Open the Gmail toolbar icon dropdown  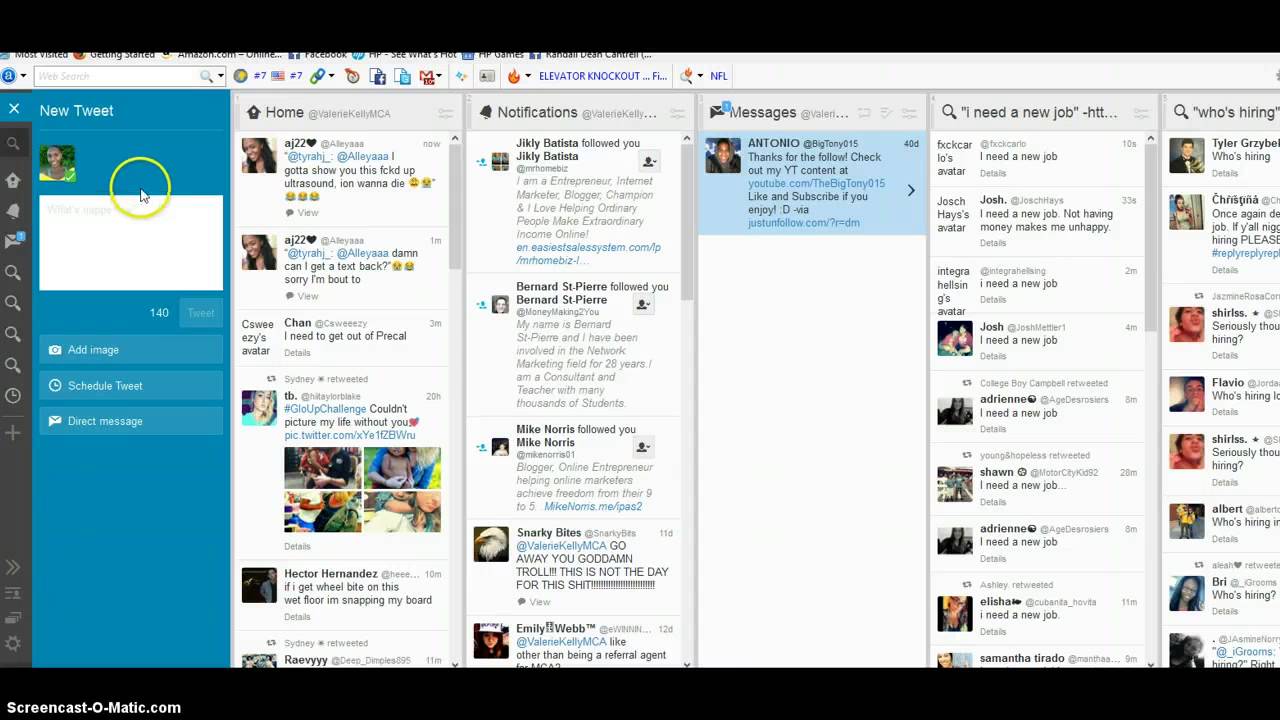(x=438, y=76)
